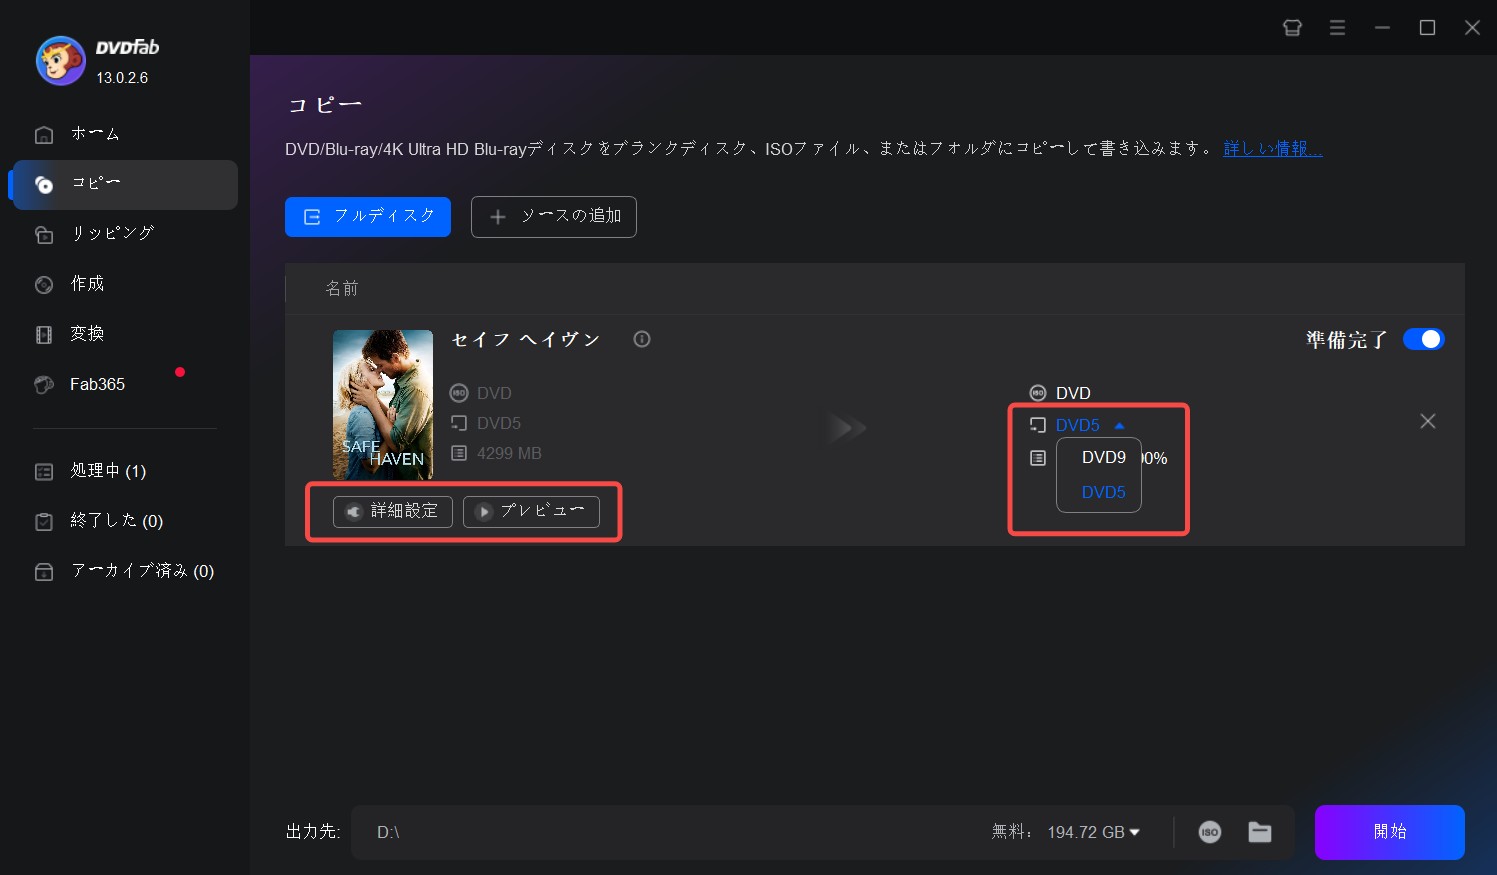1497x875 pixels.
Task: Open the アーカイブ済み (0) list
Action: pos(142,571)
